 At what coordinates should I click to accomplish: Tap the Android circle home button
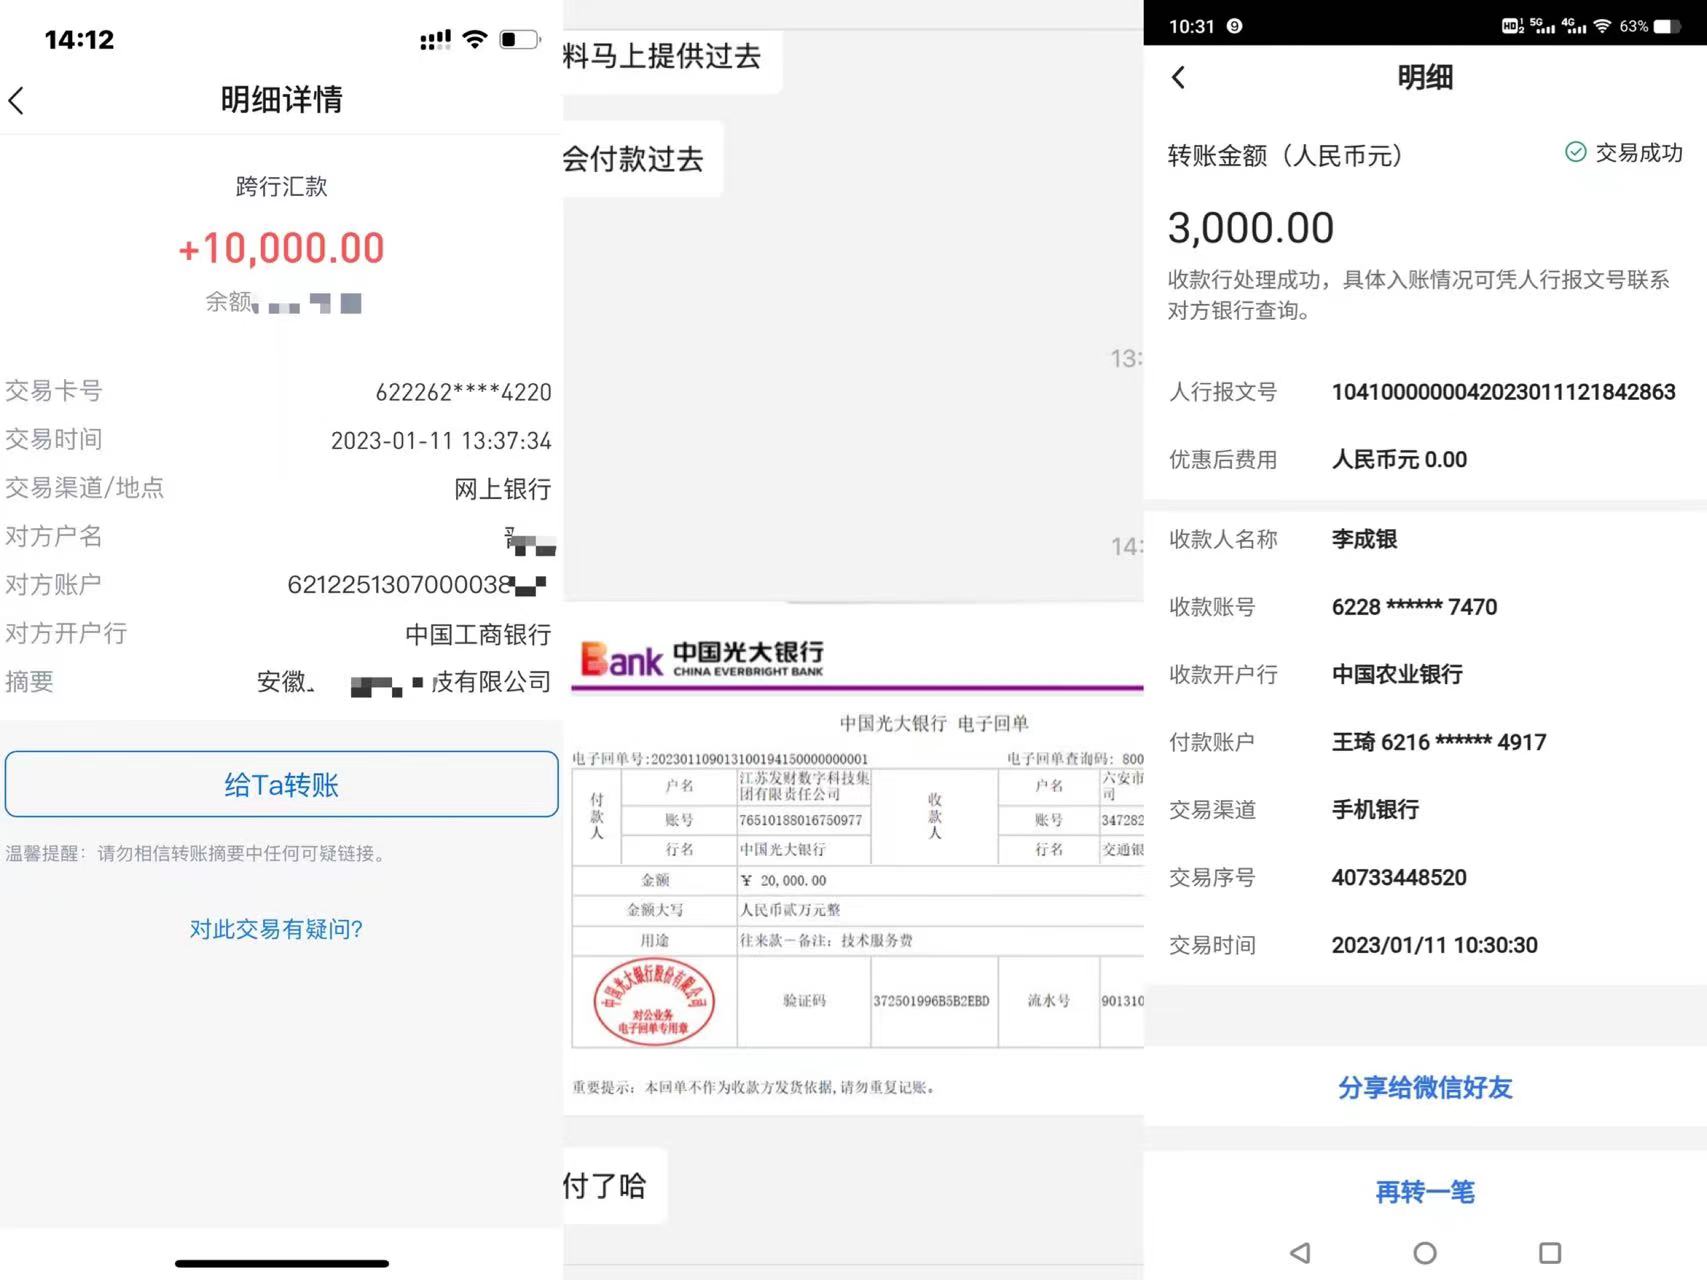click(x=1424, y=1252)
